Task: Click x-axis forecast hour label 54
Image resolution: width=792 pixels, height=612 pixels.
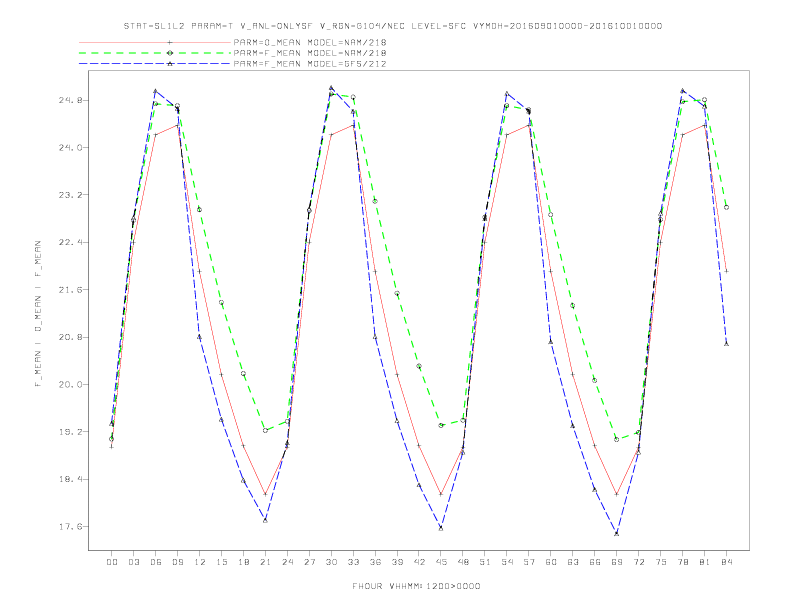Action: point(507,562)
